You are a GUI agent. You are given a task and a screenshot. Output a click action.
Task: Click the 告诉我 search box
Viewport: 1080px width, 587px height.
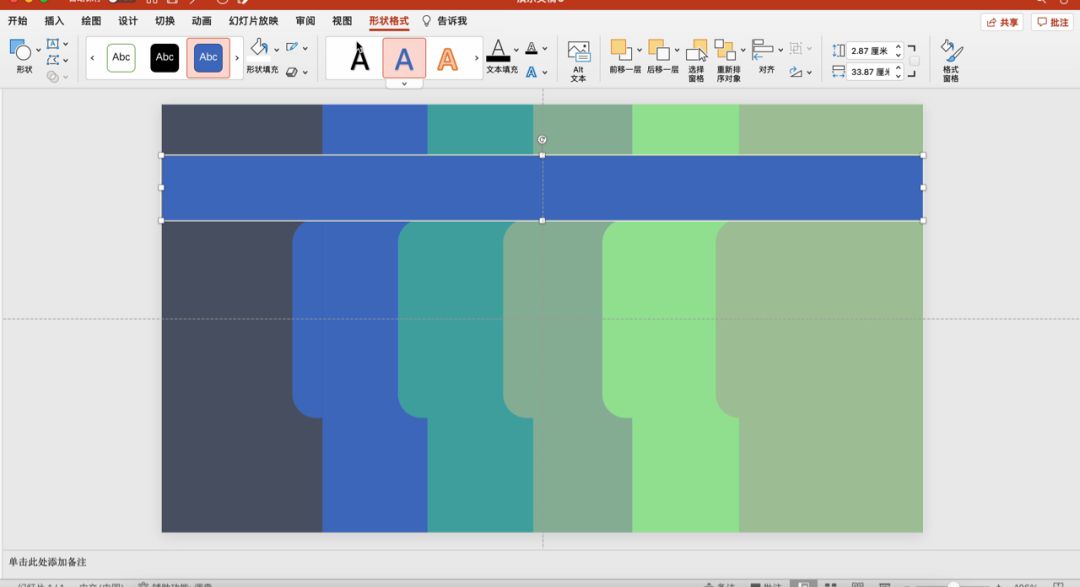445,21
